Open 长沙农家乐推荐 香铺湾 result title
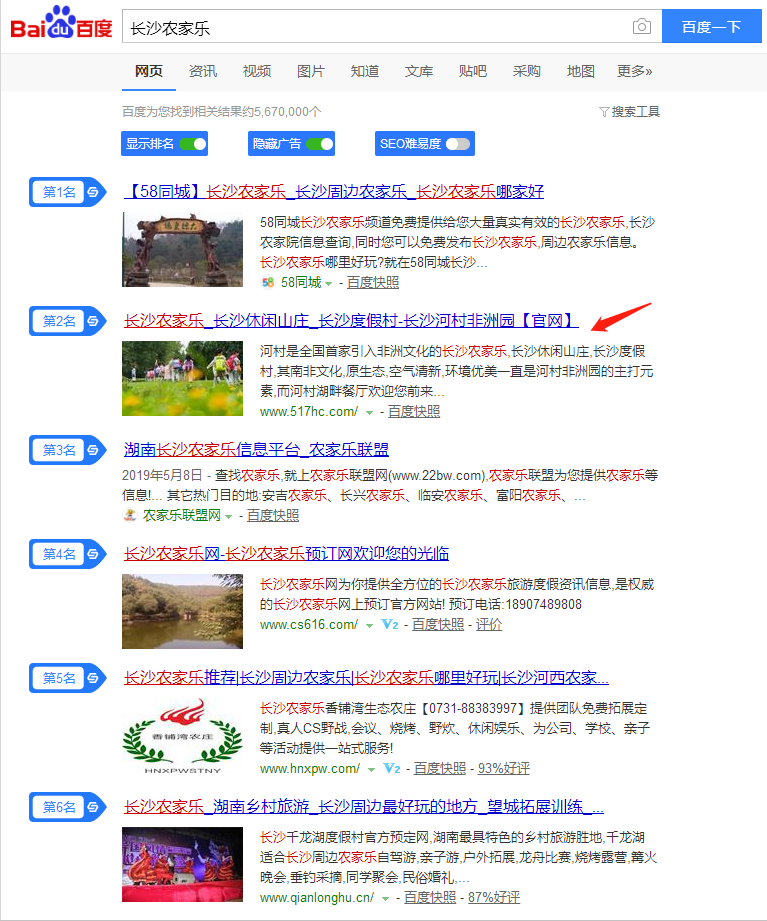 (x=366, y=677)
